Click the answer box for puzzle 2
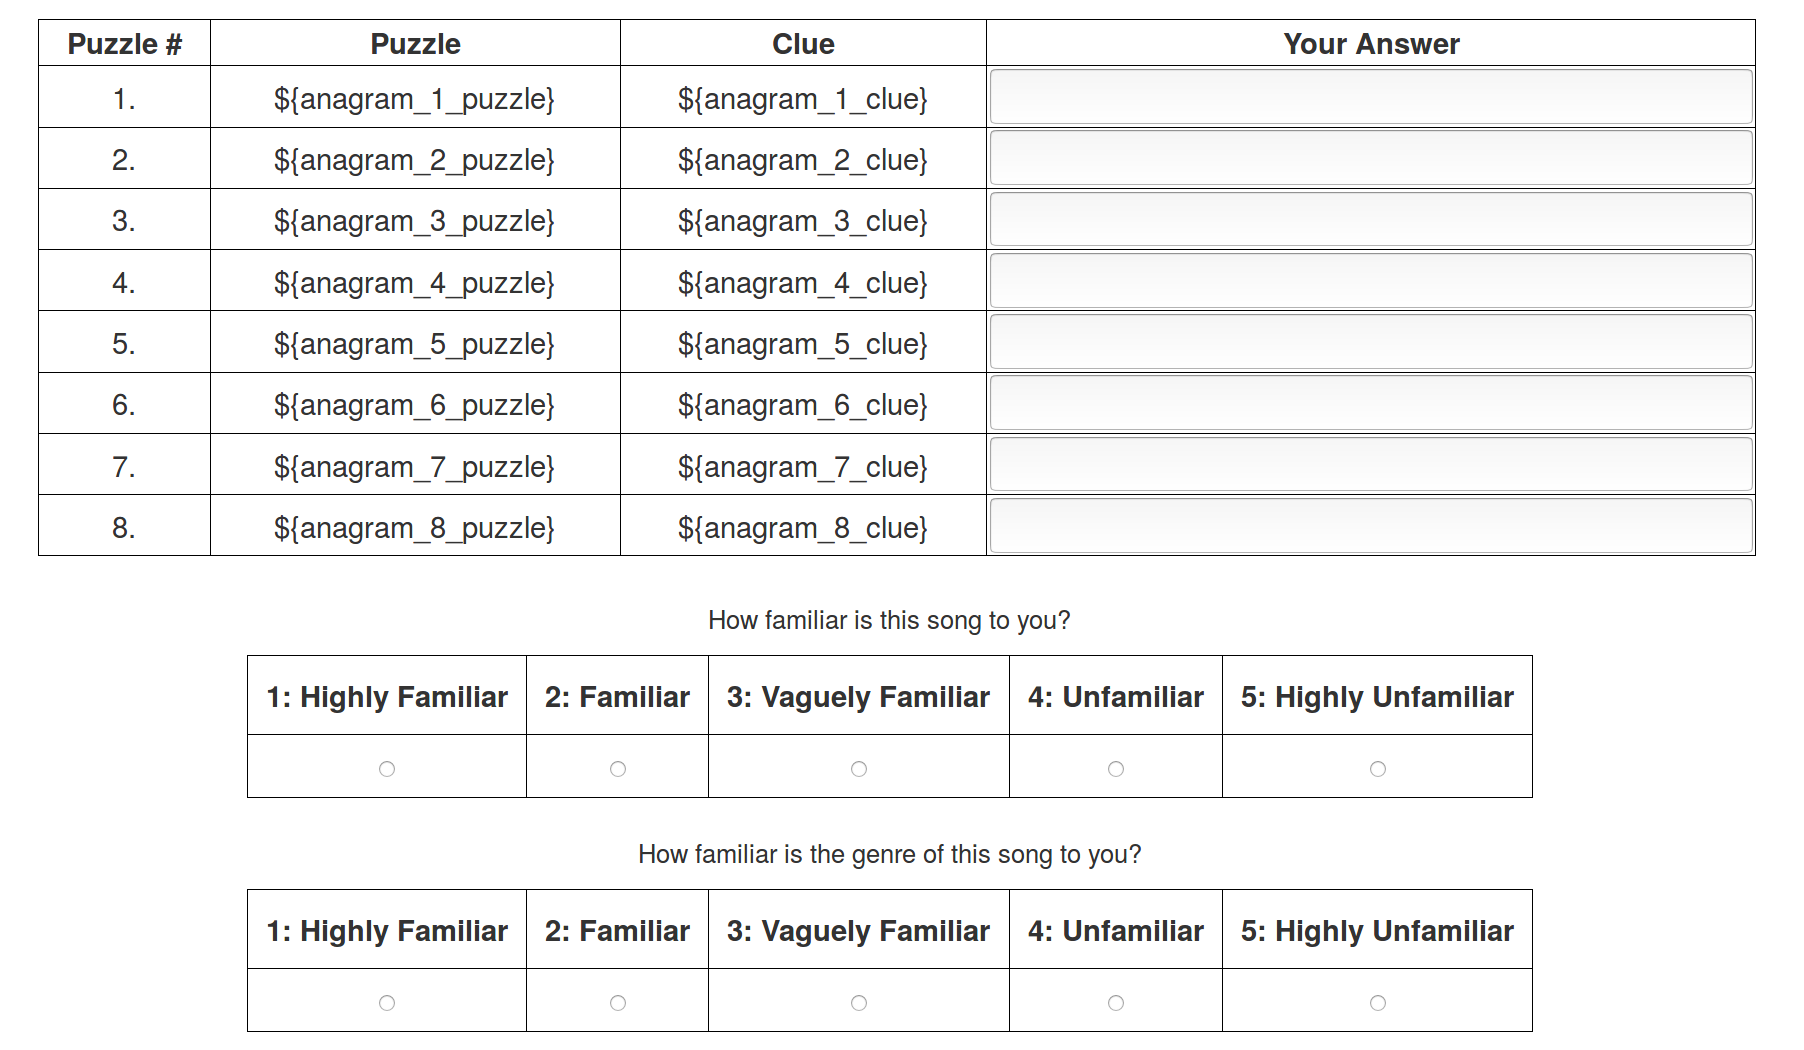 (1371, 158)
